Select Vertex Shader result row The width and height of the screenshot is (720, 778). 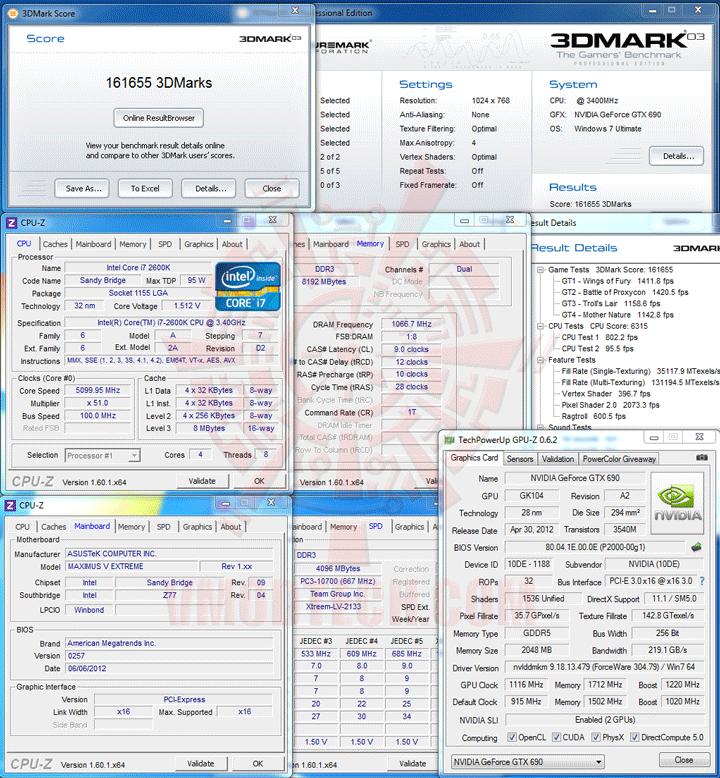[x=605, y=393]
